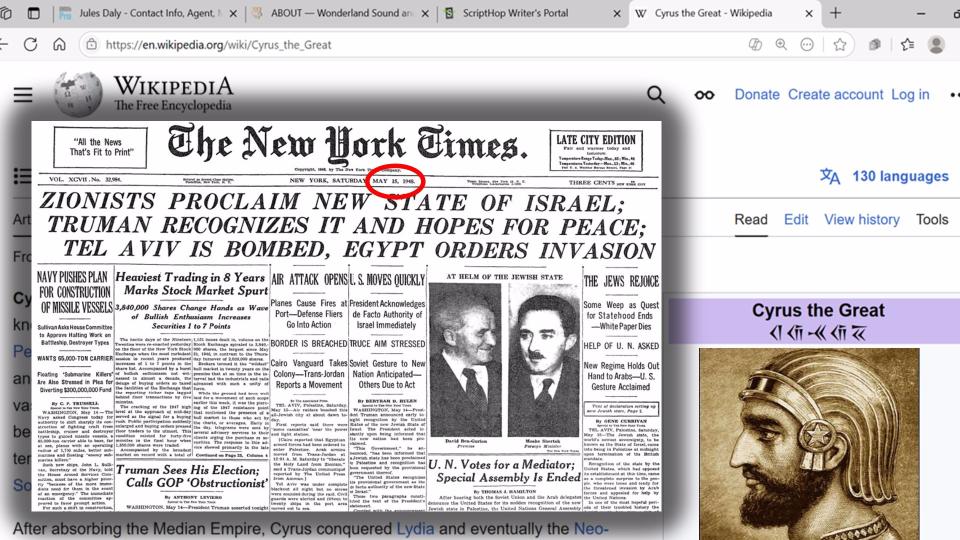Viewport: 960px width, 540px height.
Task: Close the Cyrus the Great tab
Action: click(x=809, y=13)
